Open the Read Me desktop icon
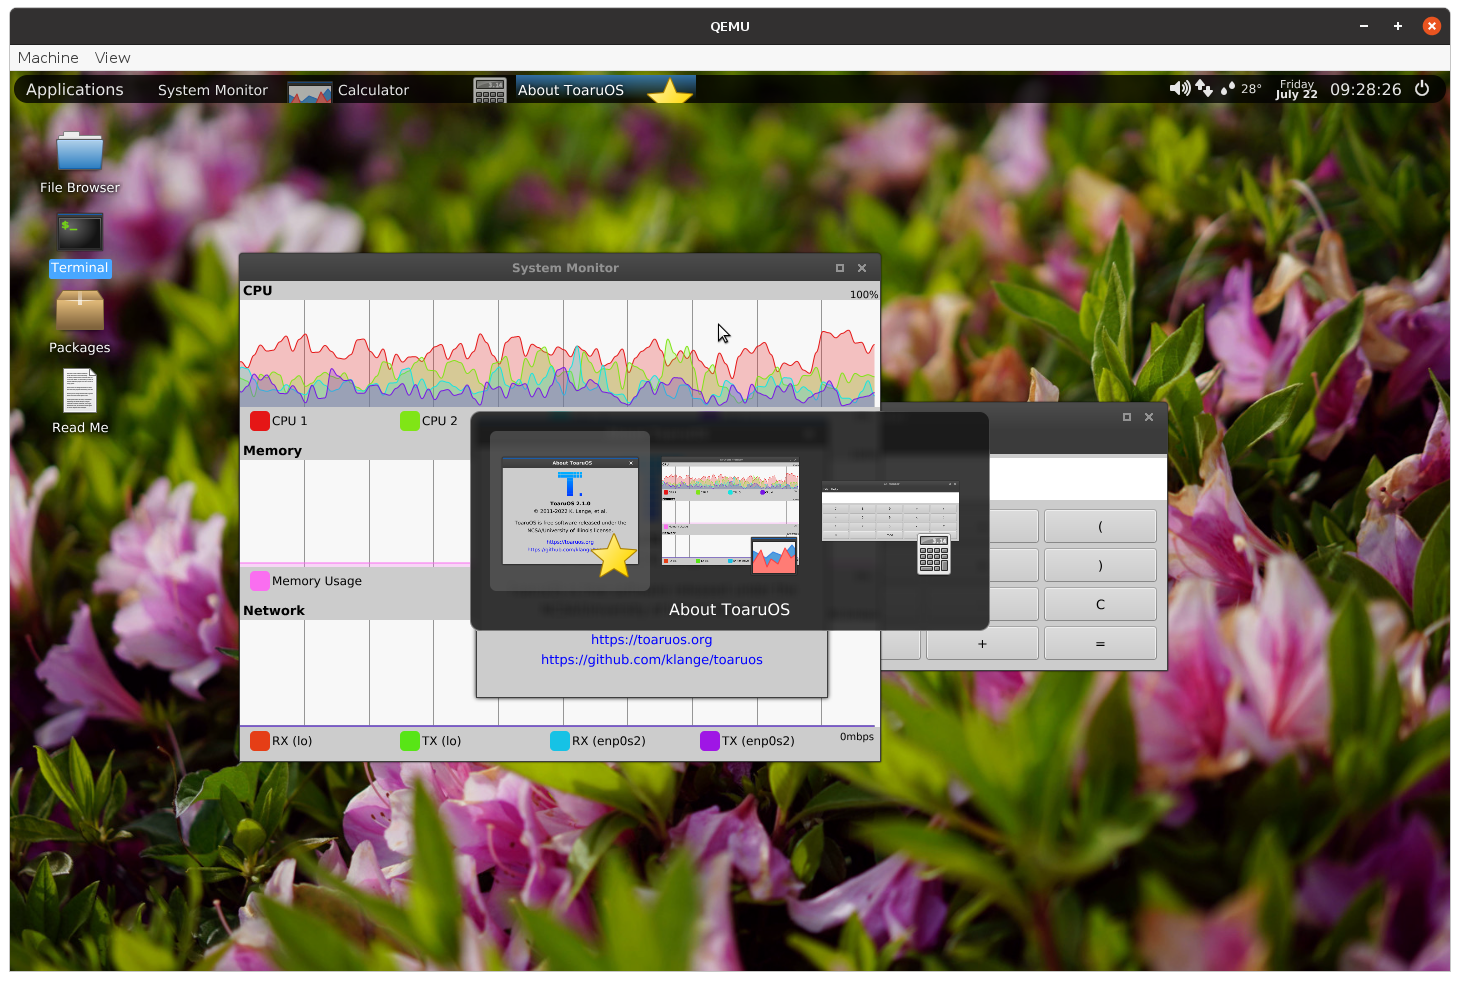Viewport: 1460px width, 981px height. [80, 403]
